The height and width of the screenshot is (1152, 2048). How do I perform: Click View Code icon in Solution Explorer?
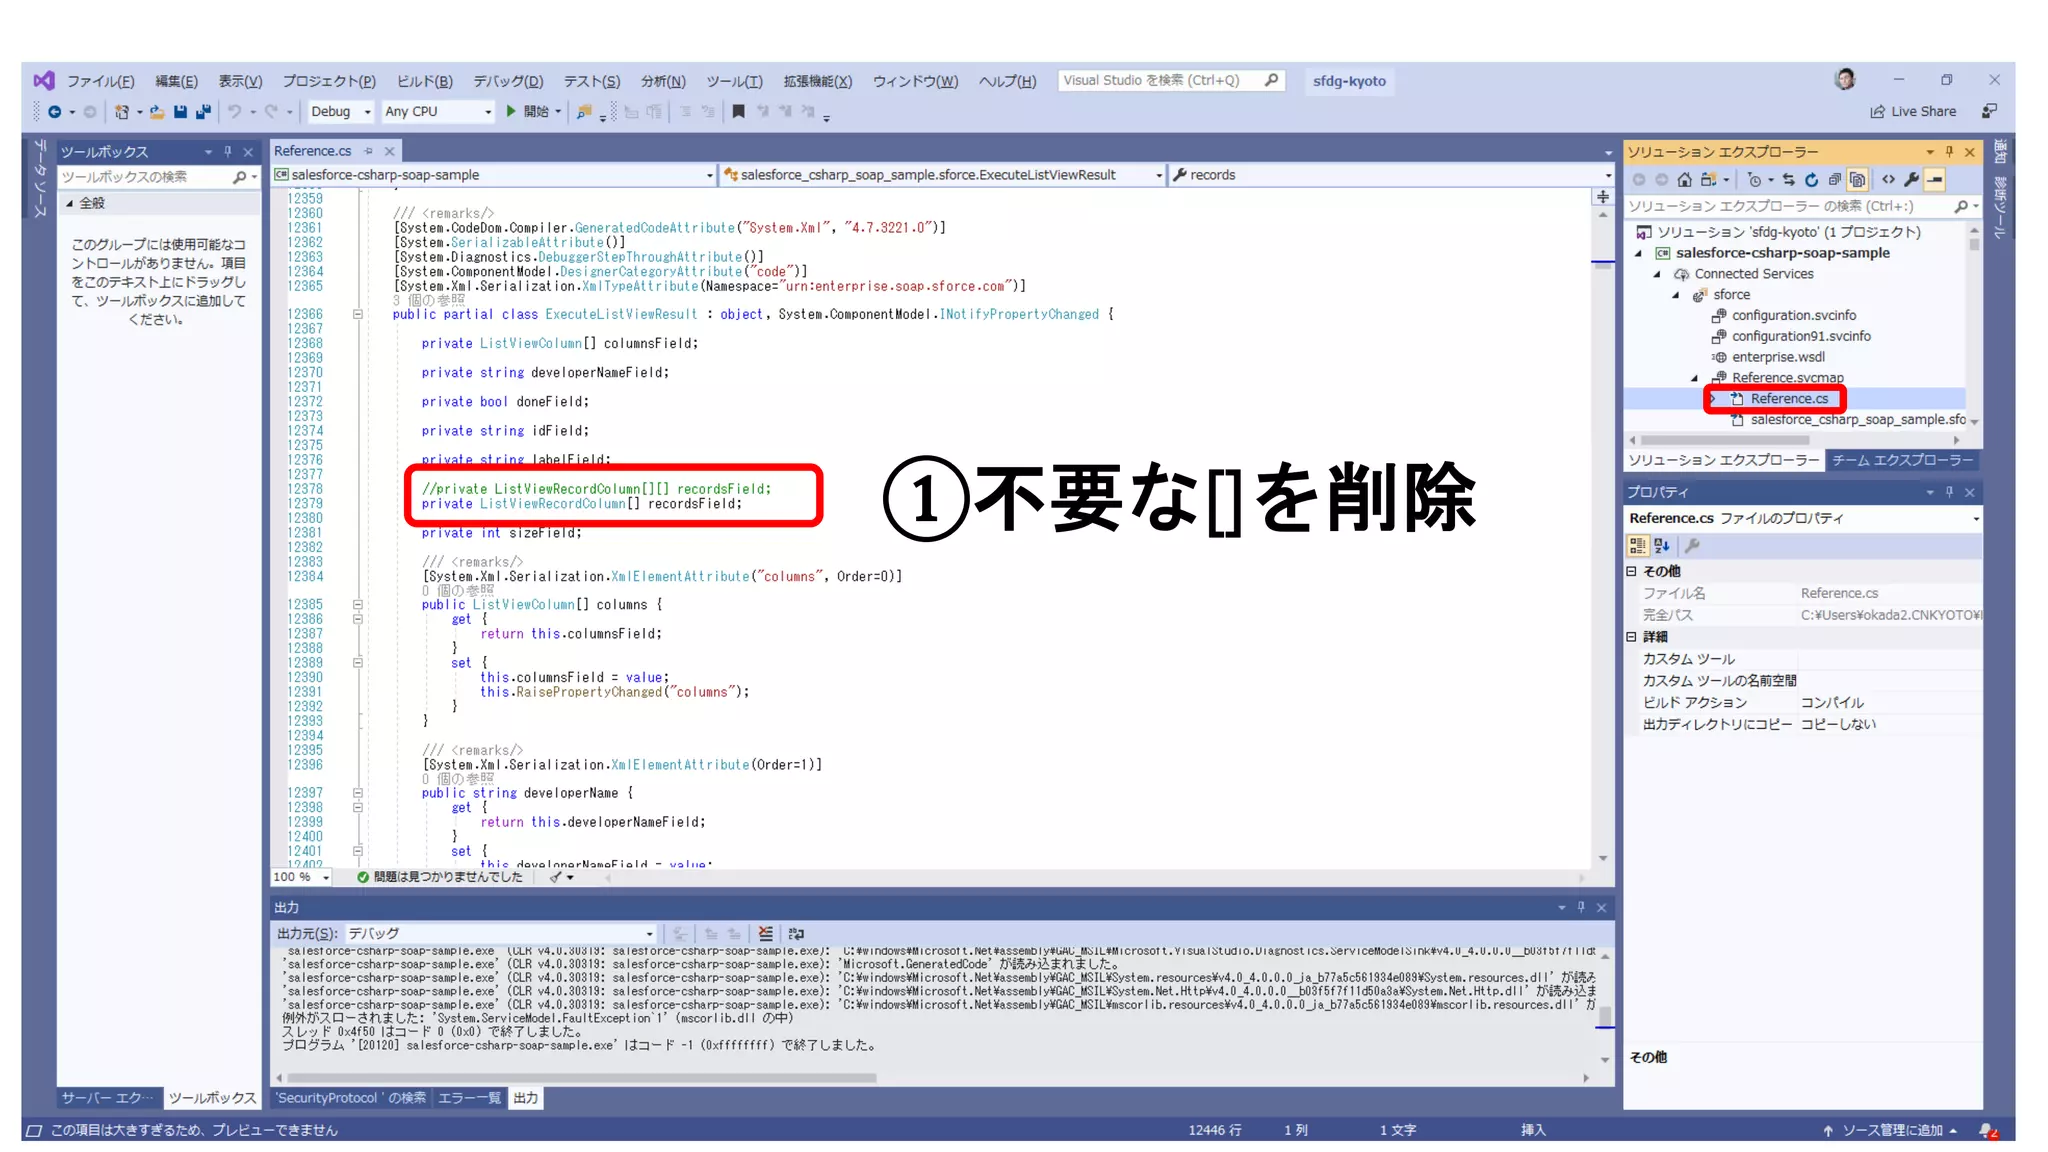click(1888, 180)
